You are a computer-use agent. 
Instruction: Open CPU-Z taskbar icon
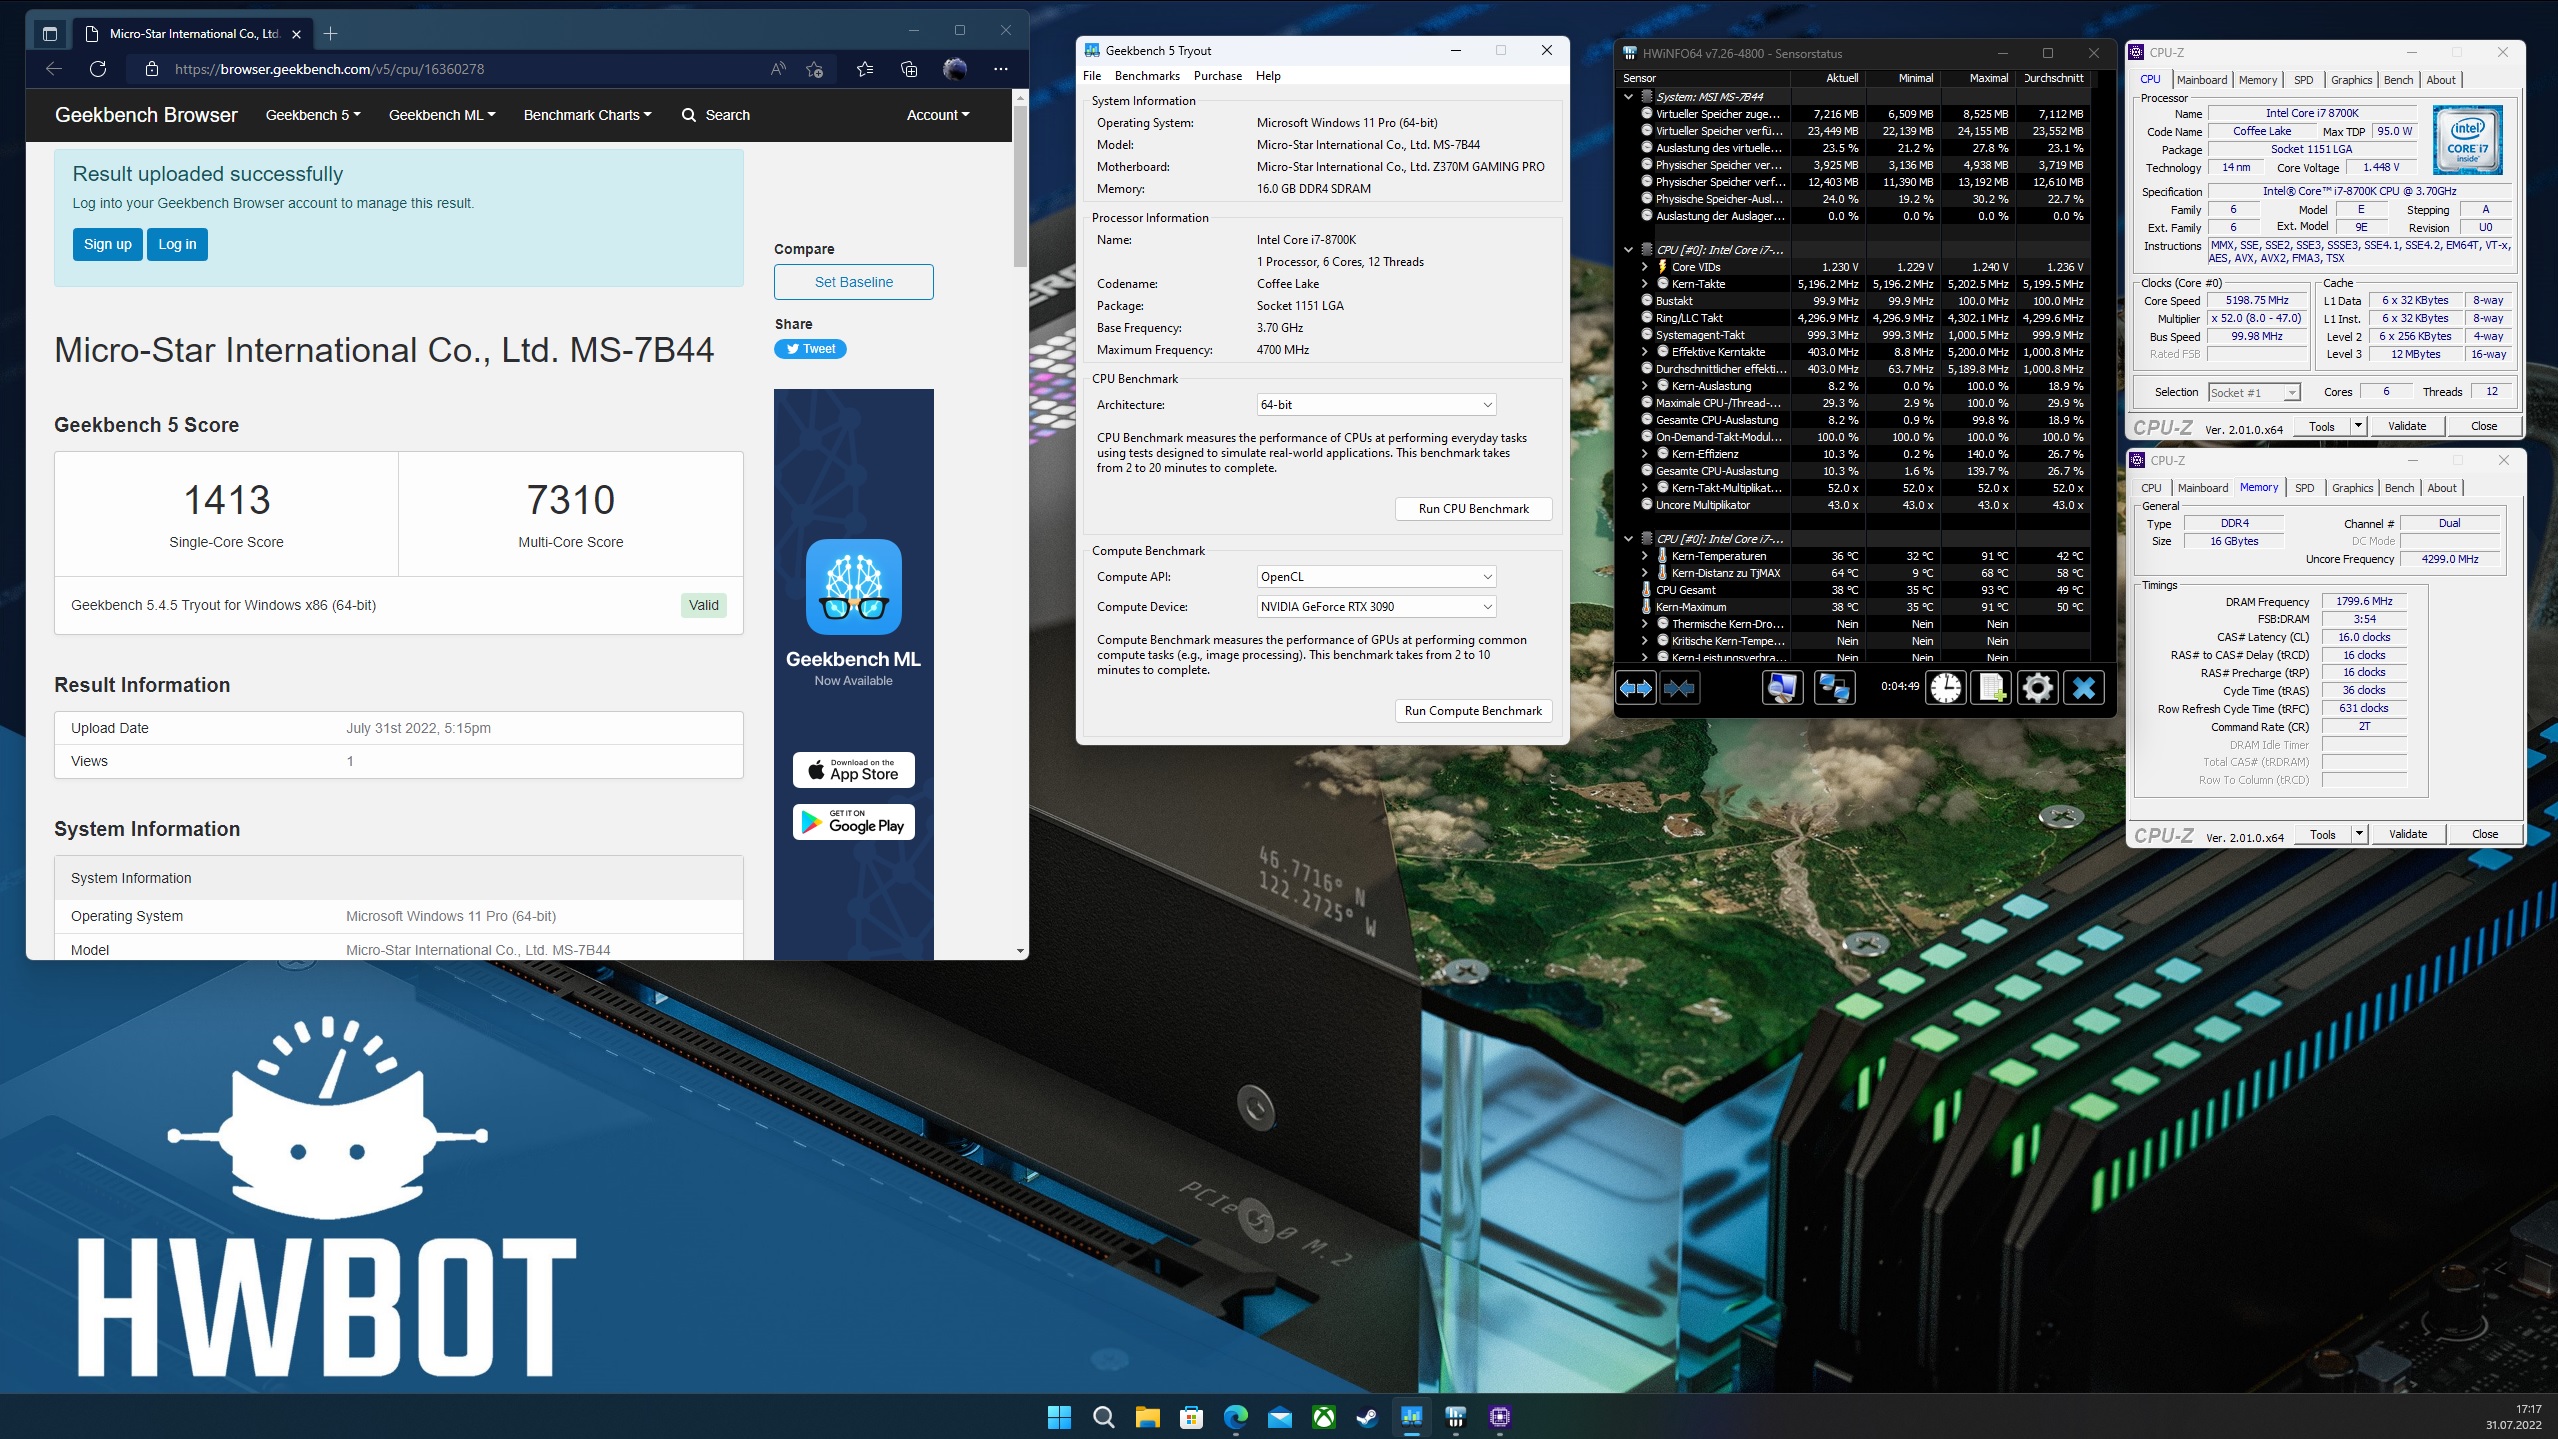pyautogui.click(x=1499, y=1416)
